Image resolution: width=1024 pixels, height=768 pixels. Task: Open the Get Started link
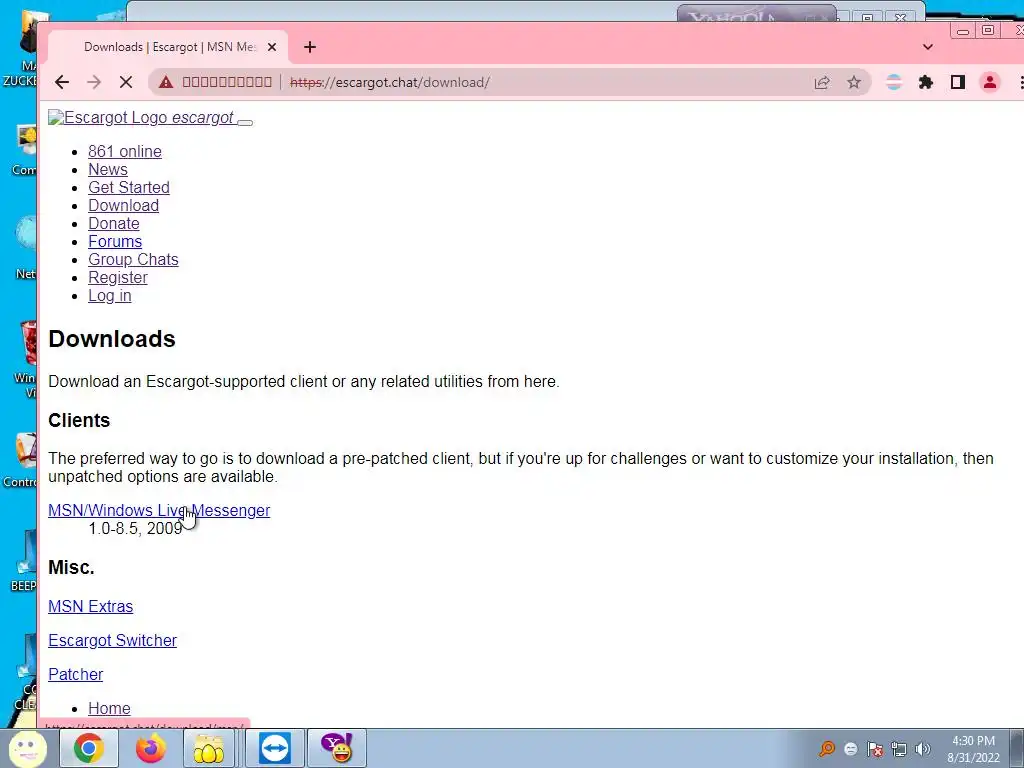(129, 187)
